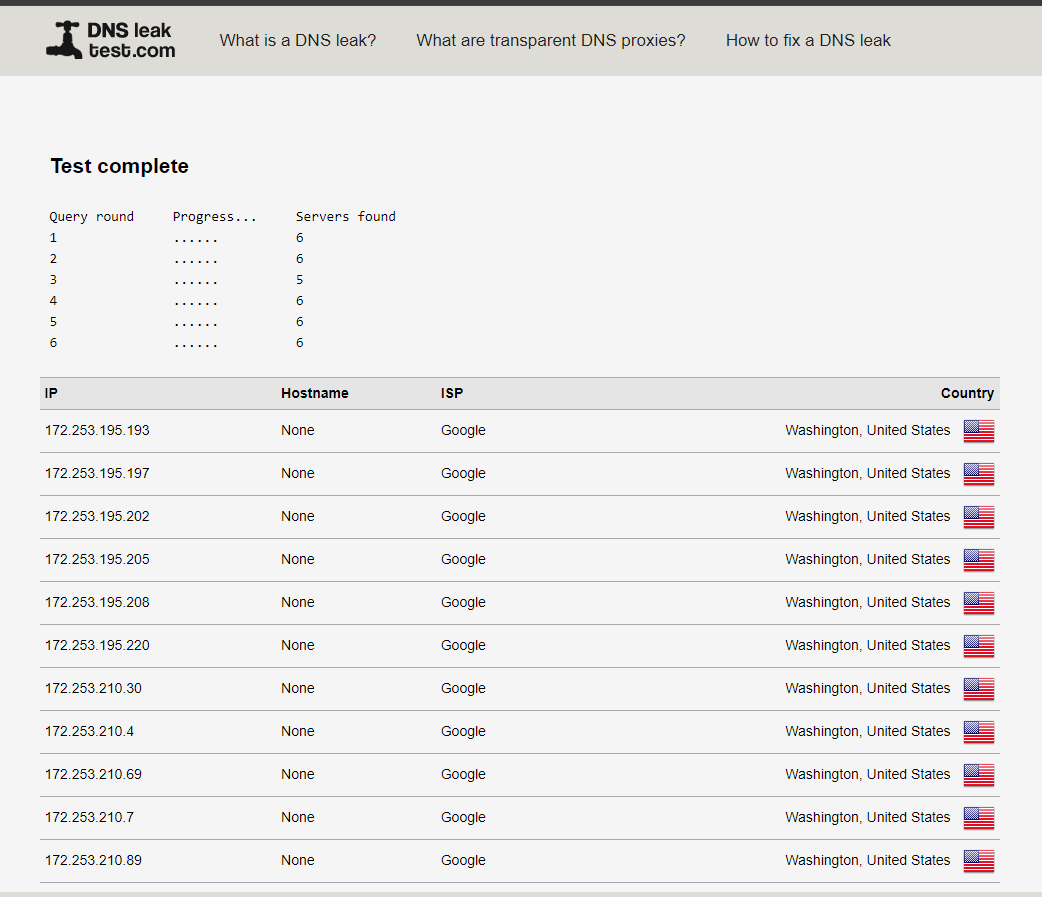
Task: Open 'What is a DNS leak?' page
Action: pos(298,41)
